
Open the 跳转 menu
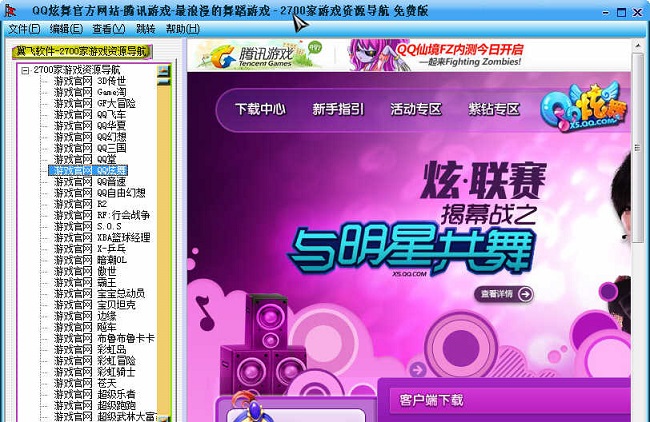146,29
